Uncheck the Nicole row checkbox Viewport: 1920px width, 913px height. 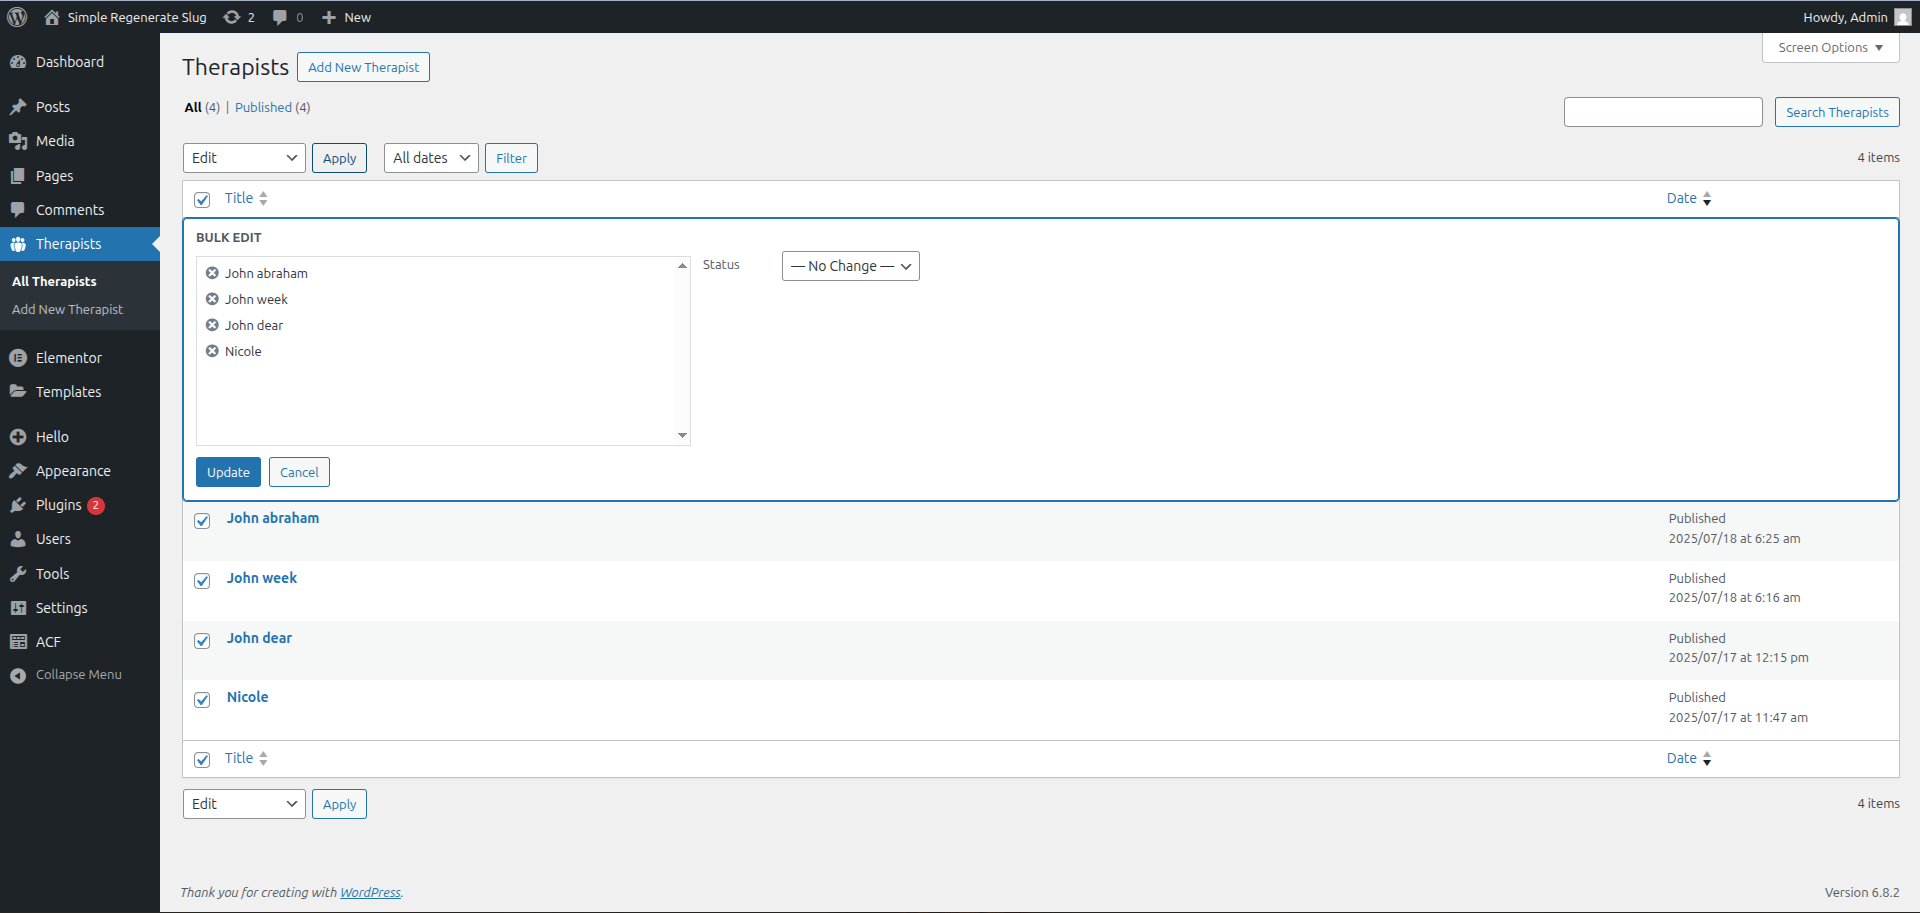click(x=202, y=700)
